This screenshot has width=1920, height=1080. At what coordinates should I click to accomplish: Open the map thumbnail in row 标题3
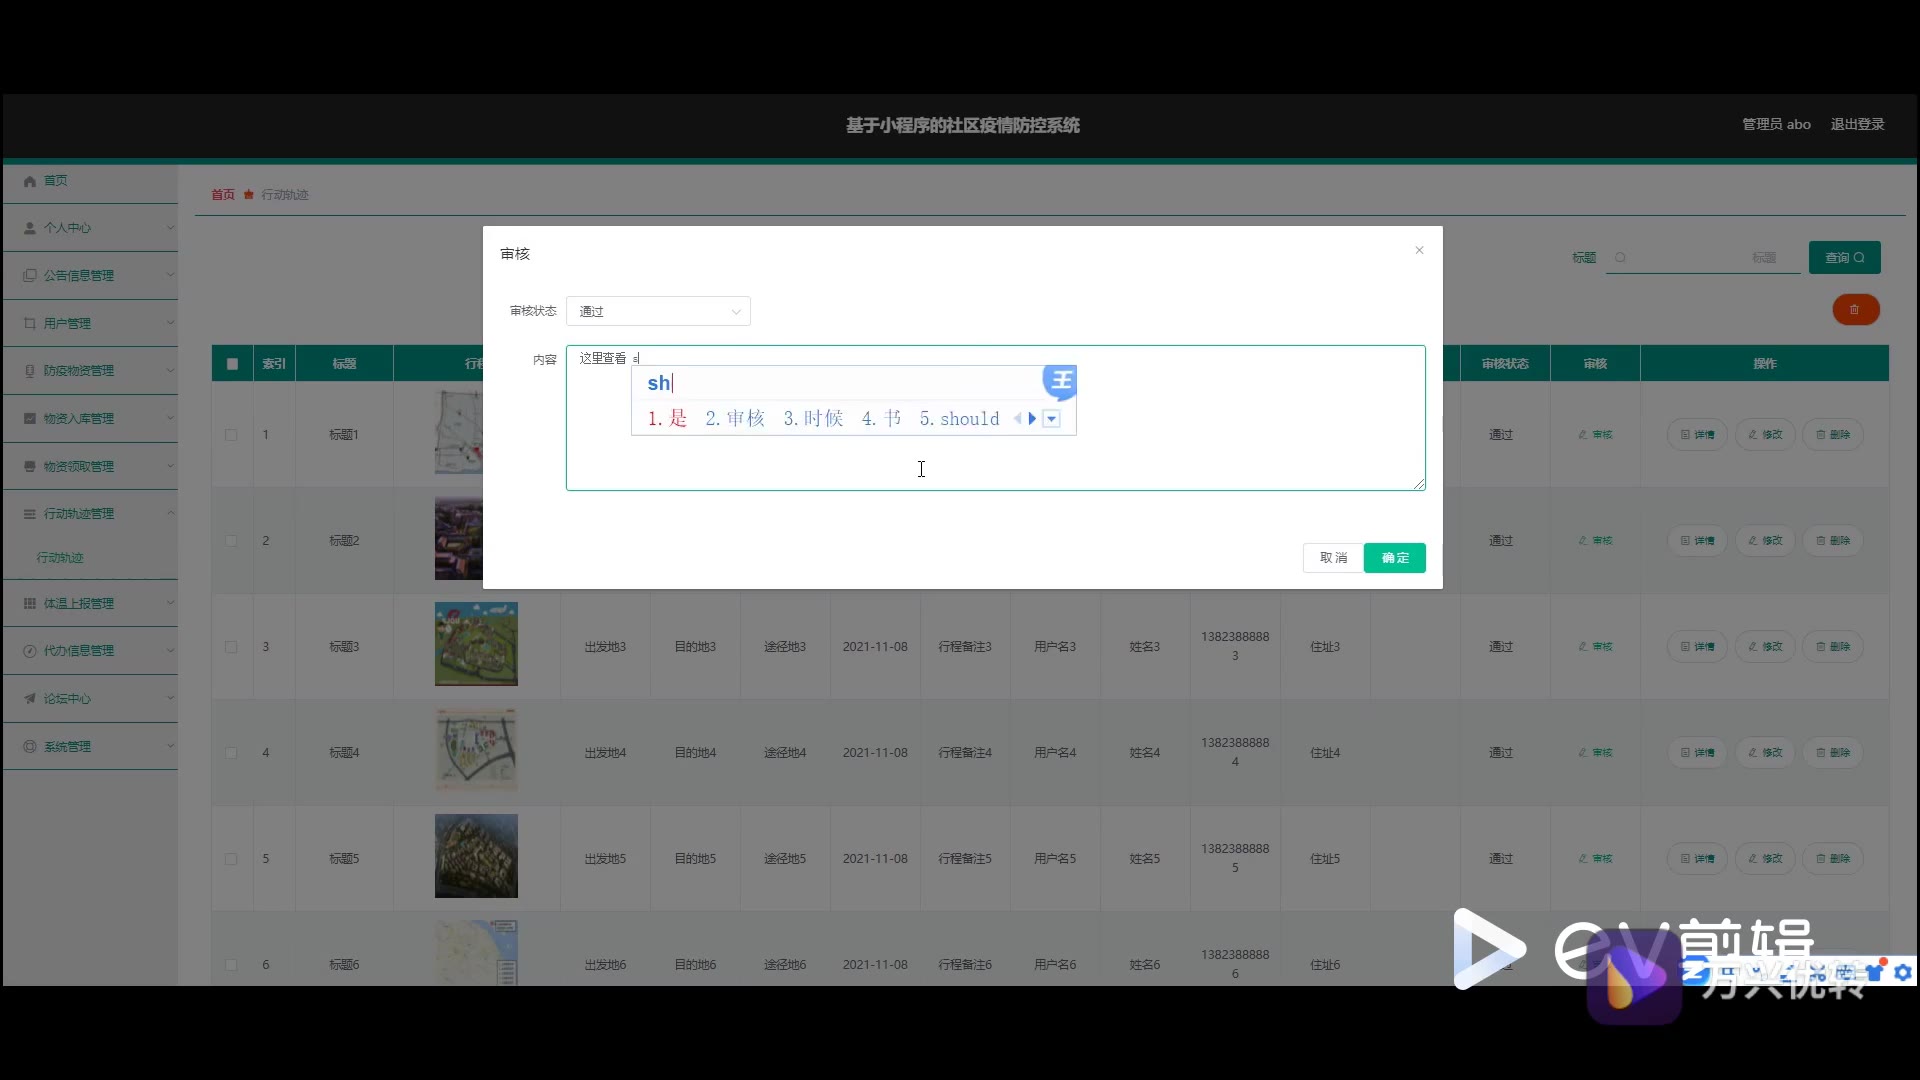(x=476, y=644)
